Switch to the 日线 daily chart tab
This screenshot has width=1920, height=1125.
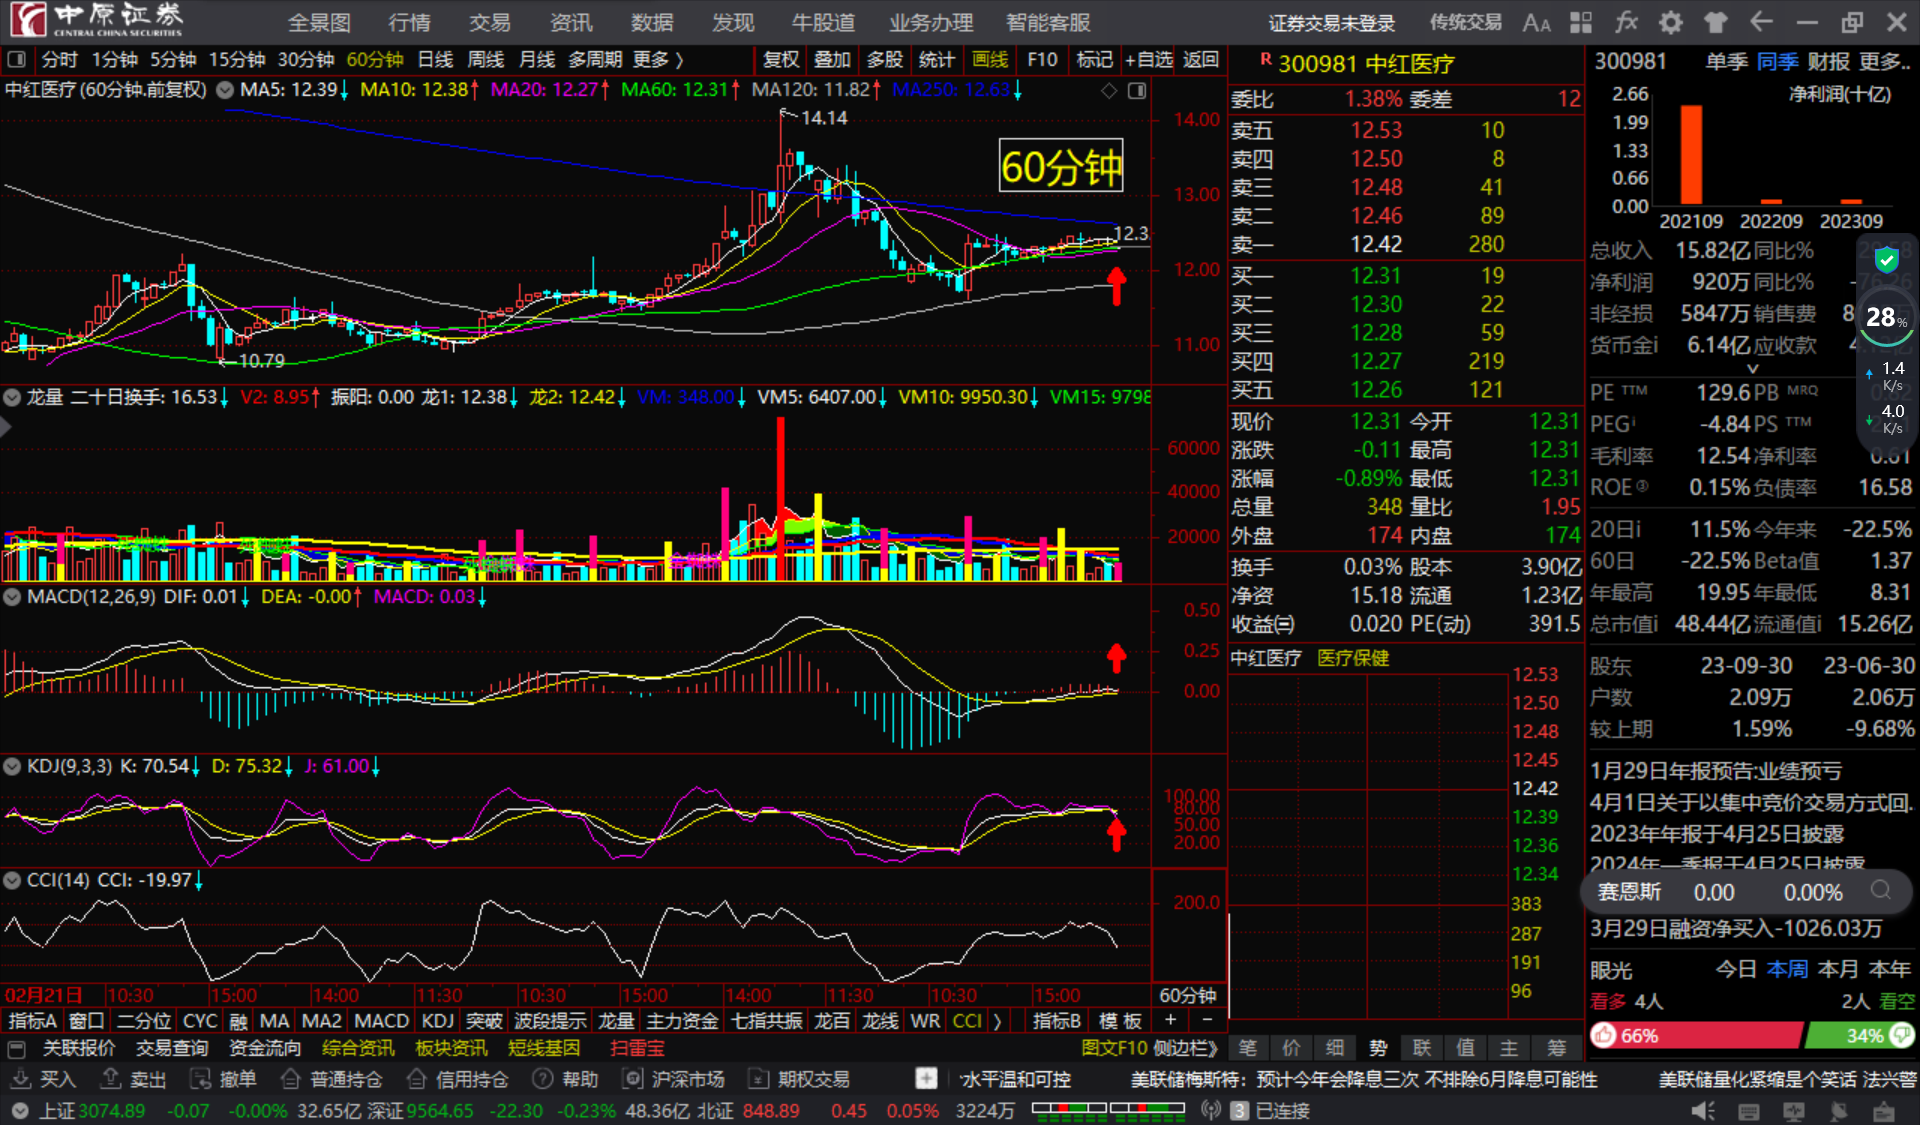point(435,60)
